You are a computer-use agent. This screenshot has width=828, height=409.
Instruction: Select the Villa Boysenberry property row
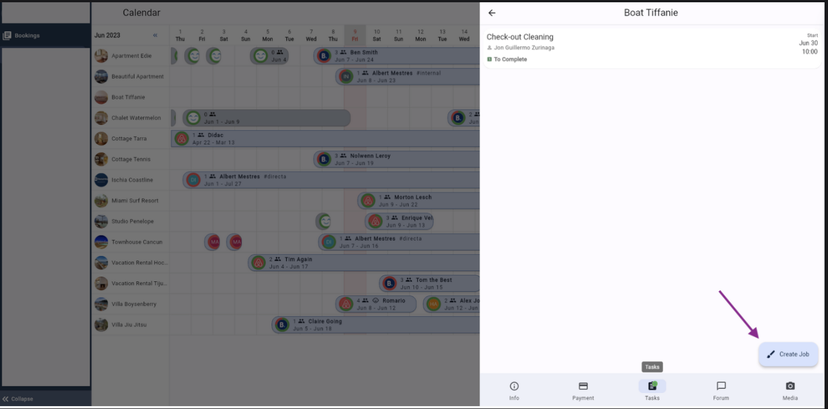click(131, 304)
